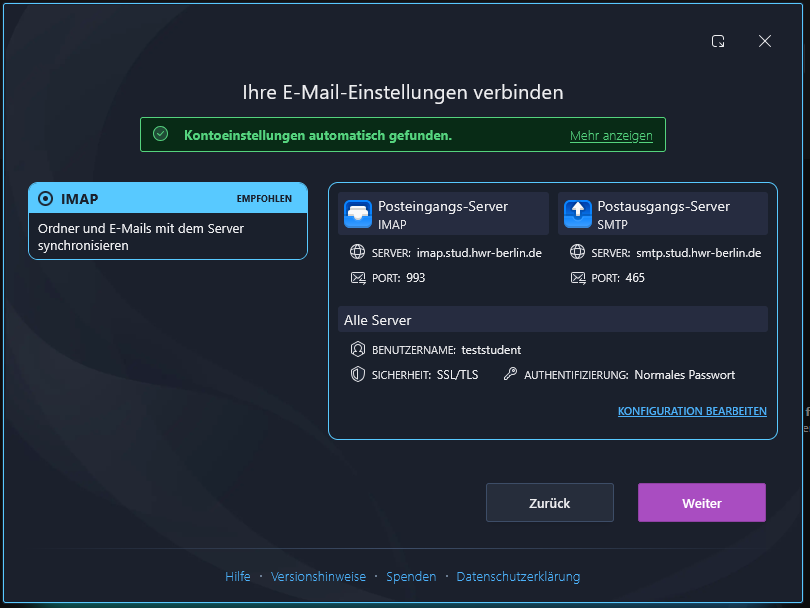Click the window resize icon at top right

(718, 41)
